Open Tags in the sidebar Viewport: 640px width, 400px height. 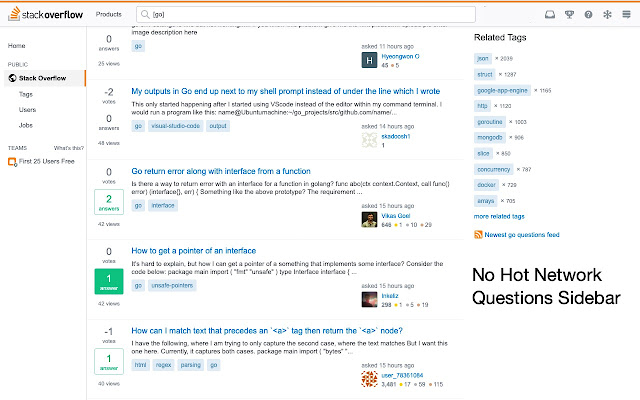coord(26,94)
